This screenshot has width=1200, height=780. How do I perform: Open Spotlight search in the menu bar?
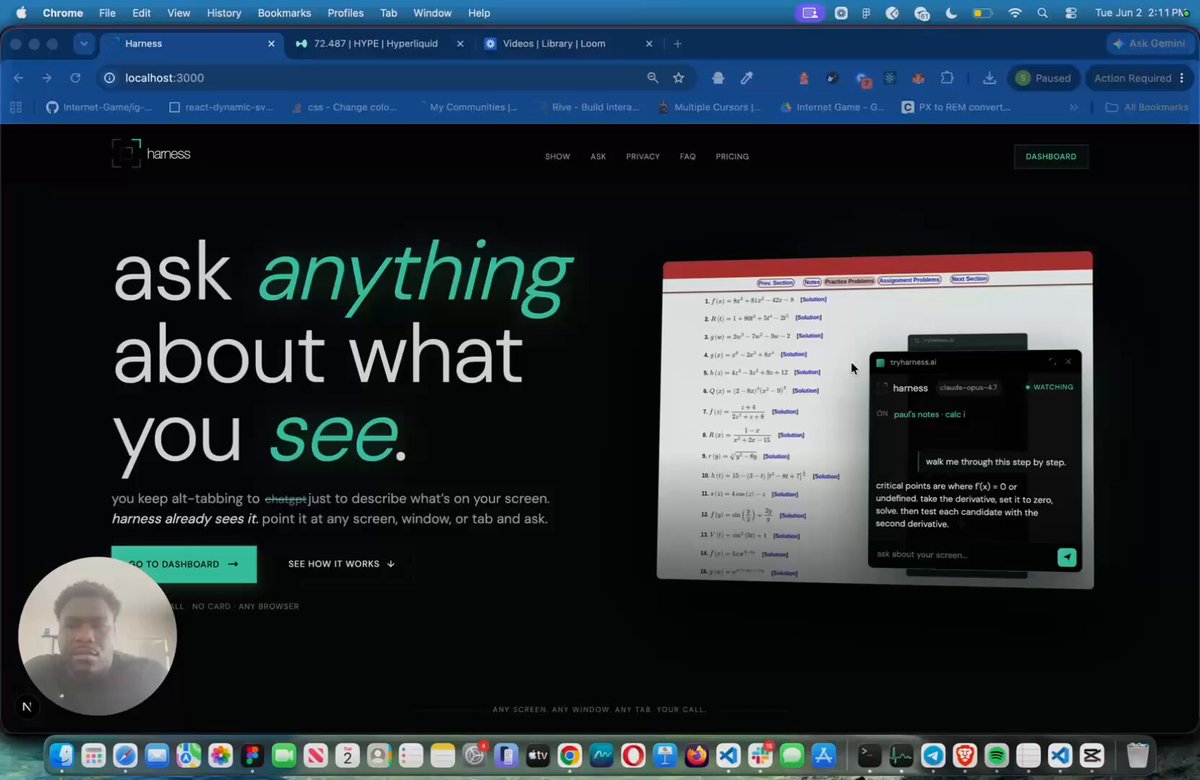(x=1043, y=13)
